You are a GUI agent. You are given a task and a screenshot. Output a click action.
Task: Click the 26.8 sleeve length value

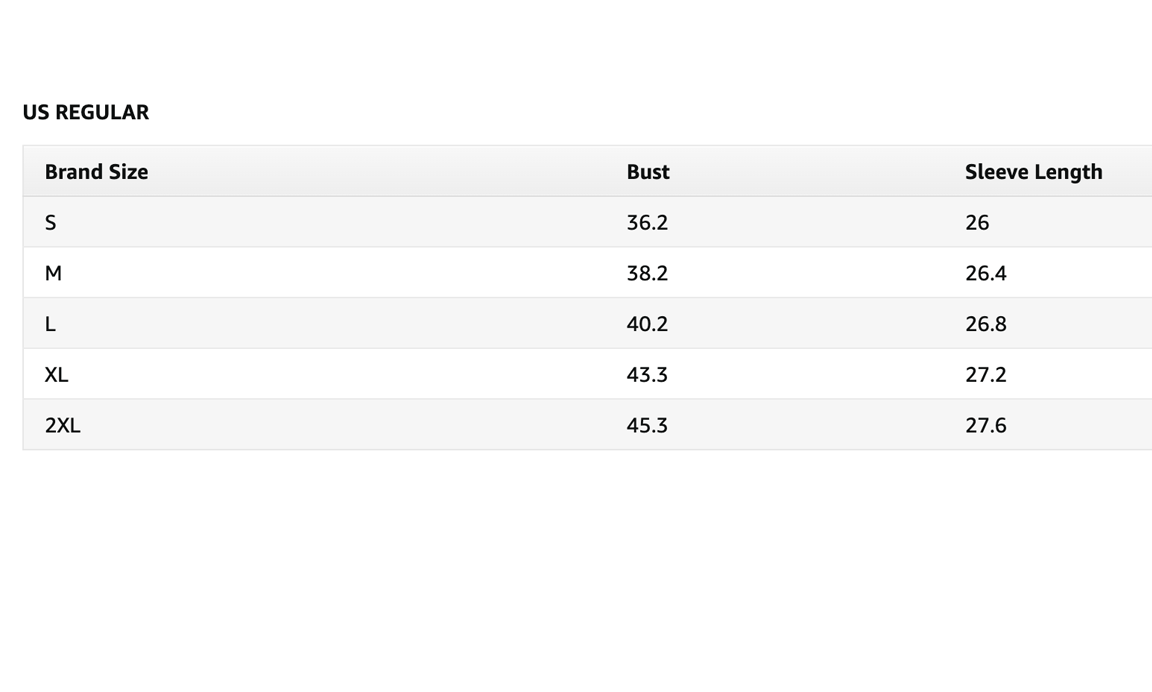click(985, 324)
